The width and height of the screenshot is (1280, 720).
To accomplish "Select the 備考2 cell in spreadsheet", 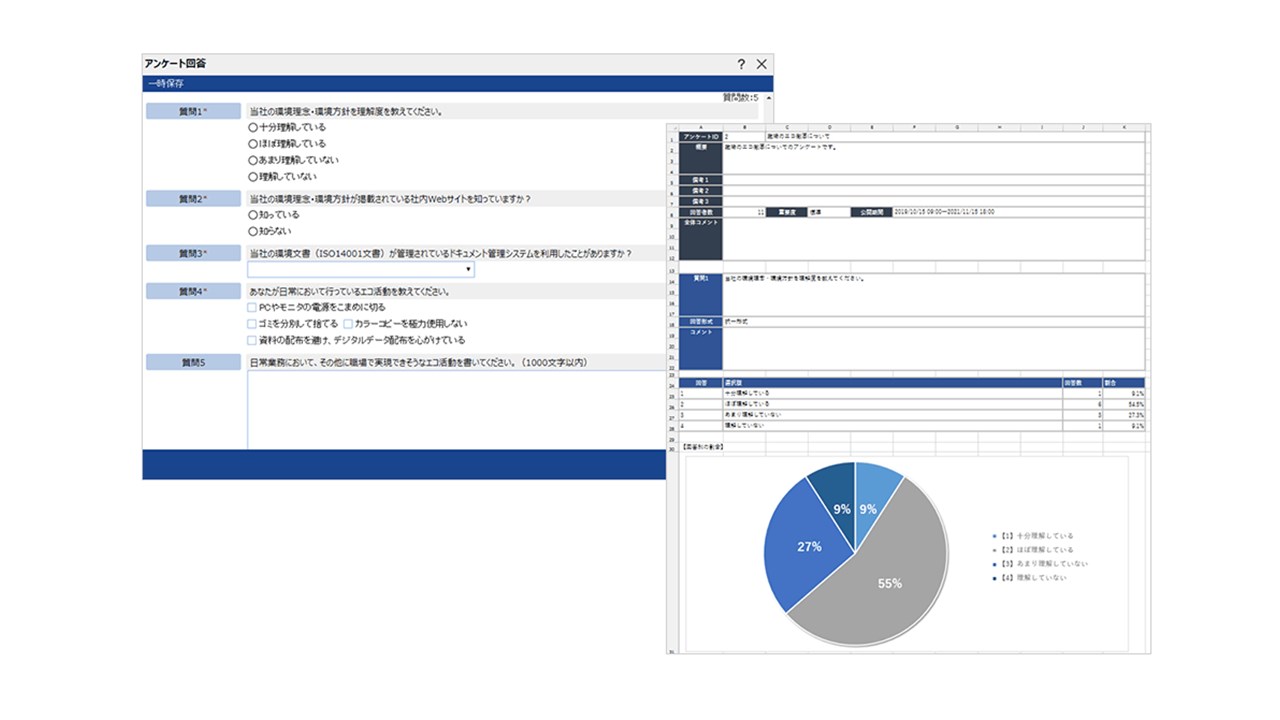I will [x=700, y=191].
